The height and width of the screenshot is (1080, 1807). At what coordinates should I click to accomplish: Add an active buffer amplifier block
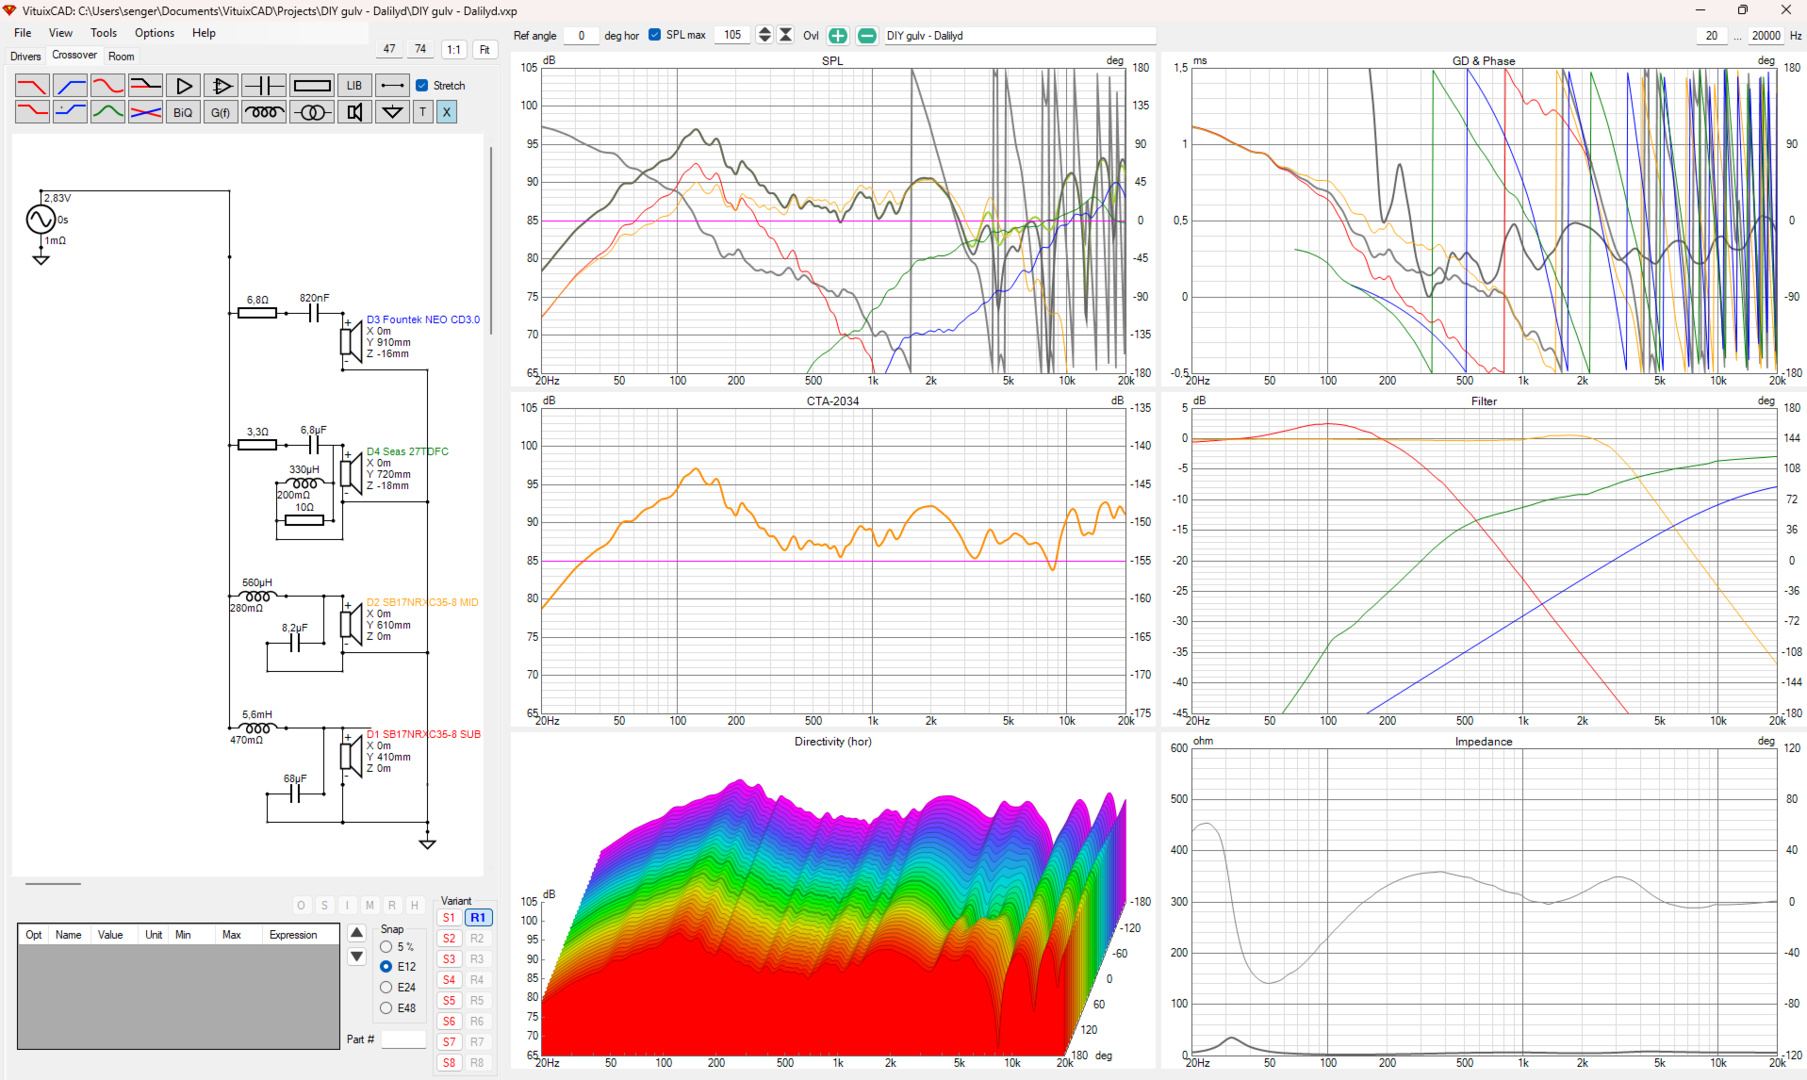coord(184,86)
